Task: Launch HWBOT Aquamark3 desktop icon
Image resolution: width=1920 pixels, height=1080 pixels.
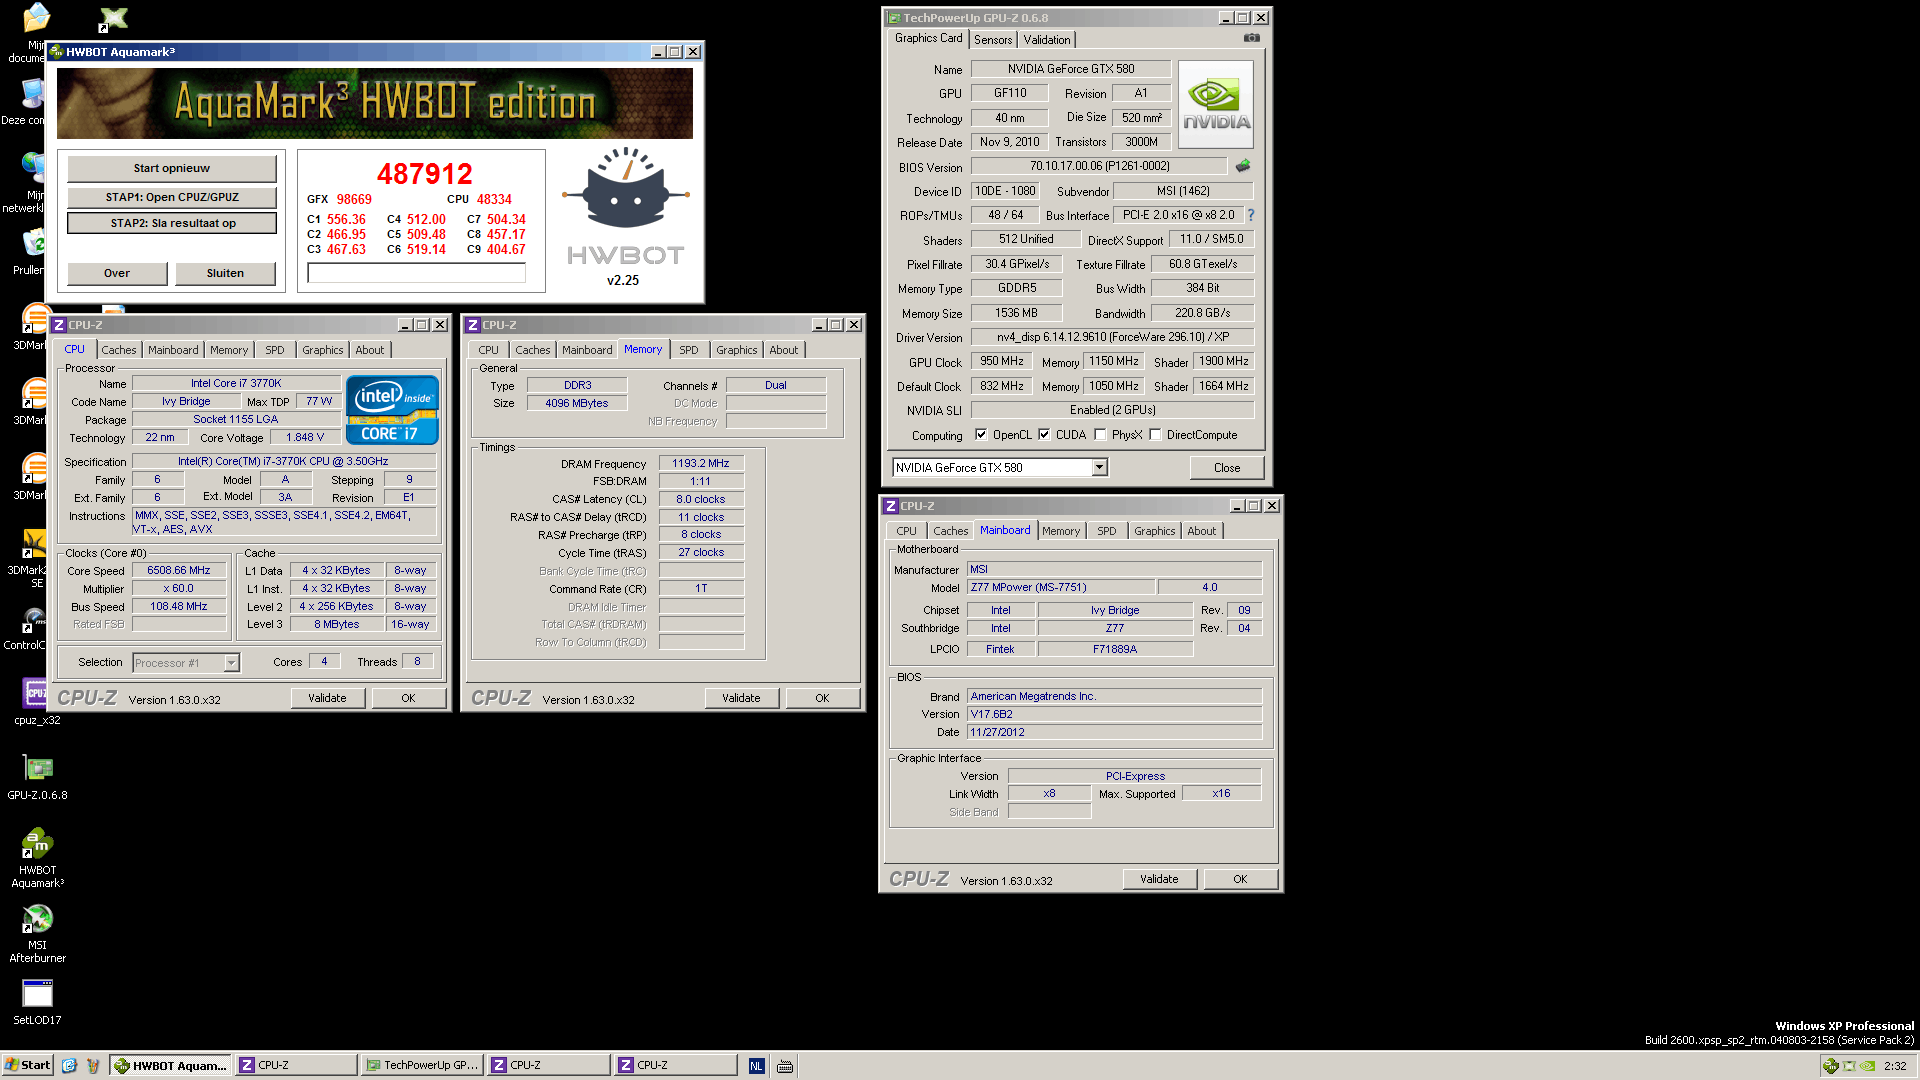Action: (37, 845)
